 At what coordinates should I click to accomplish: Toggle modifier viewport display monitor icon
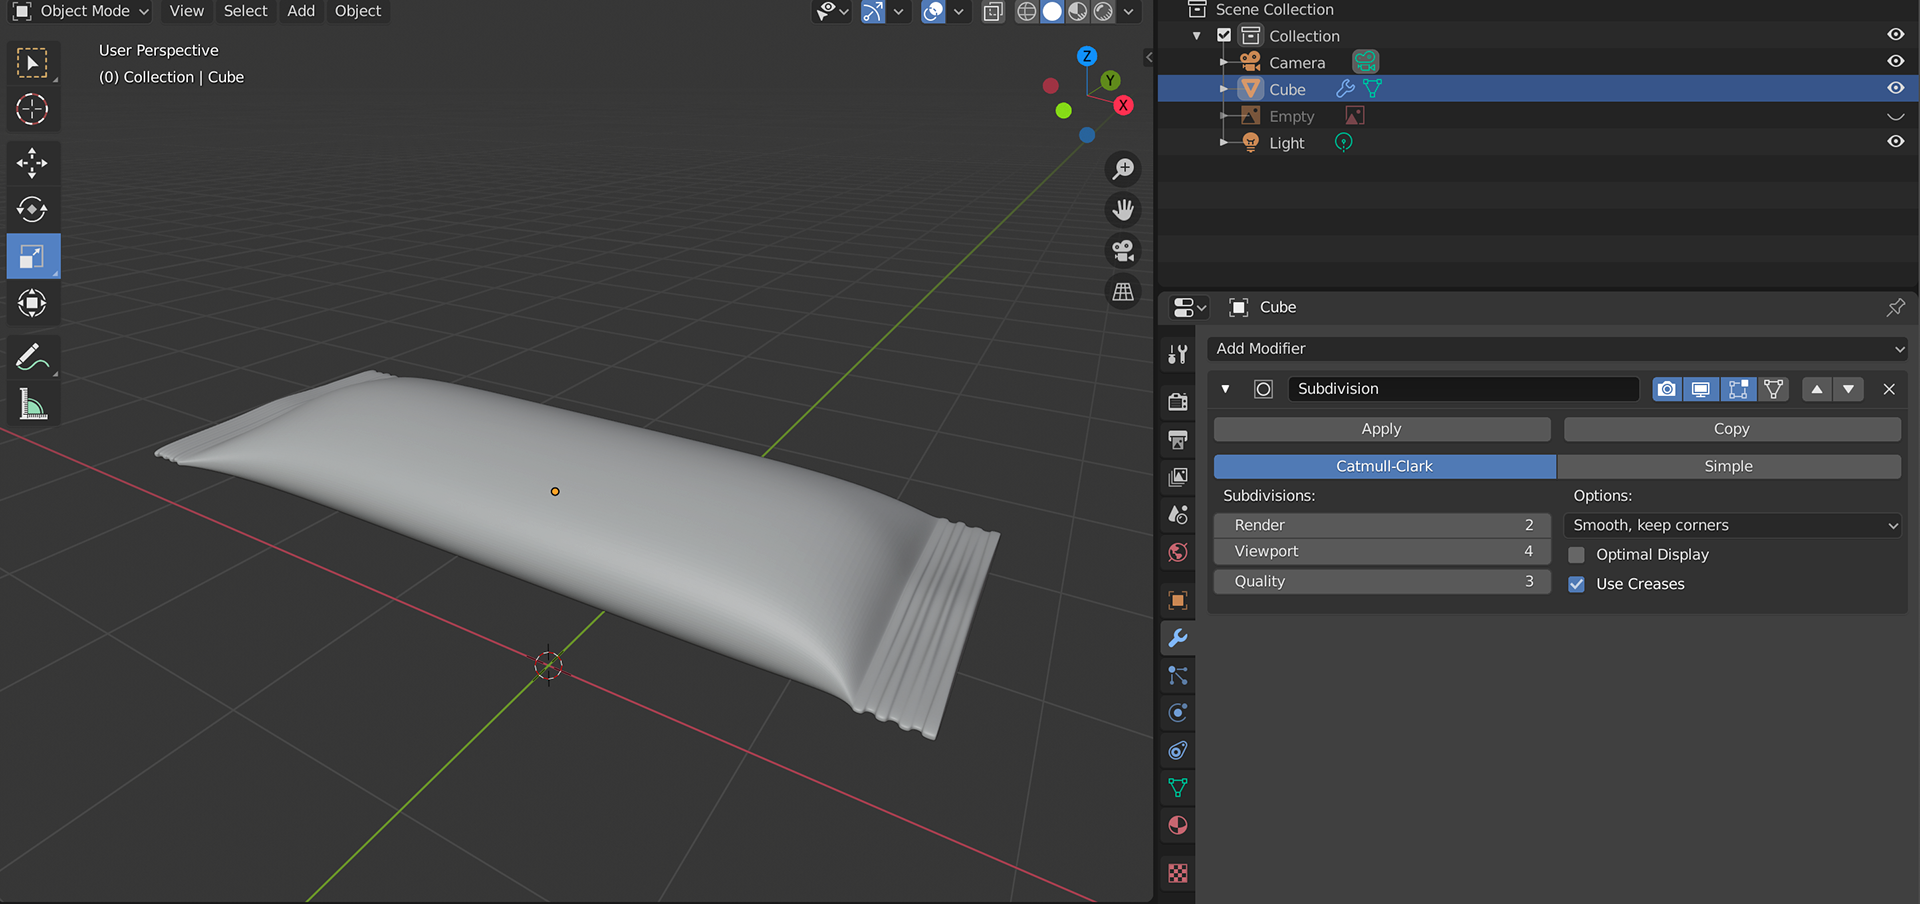coord(1701,389)
